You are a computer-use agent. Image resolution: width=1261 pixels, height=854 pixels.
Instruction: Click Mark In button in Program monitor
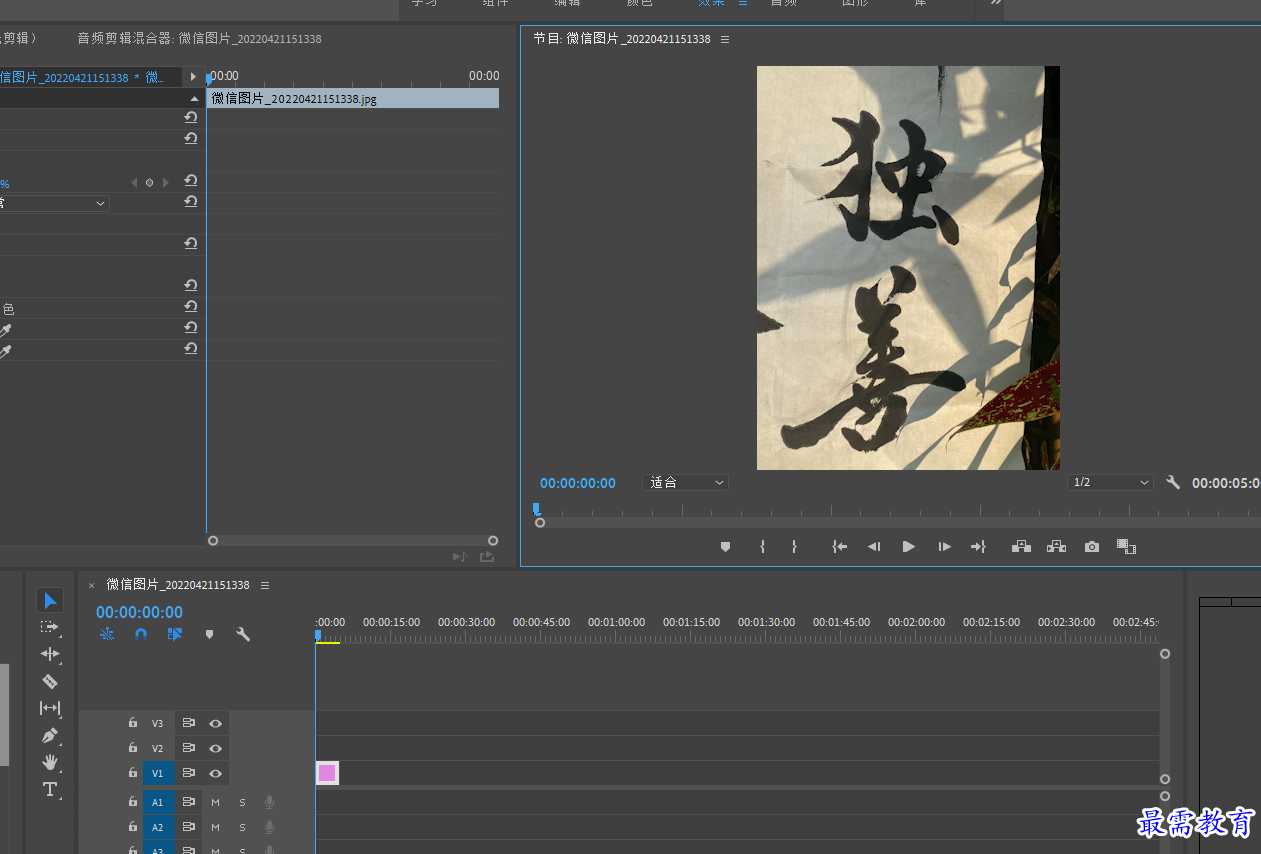click(x=762, y=547)
